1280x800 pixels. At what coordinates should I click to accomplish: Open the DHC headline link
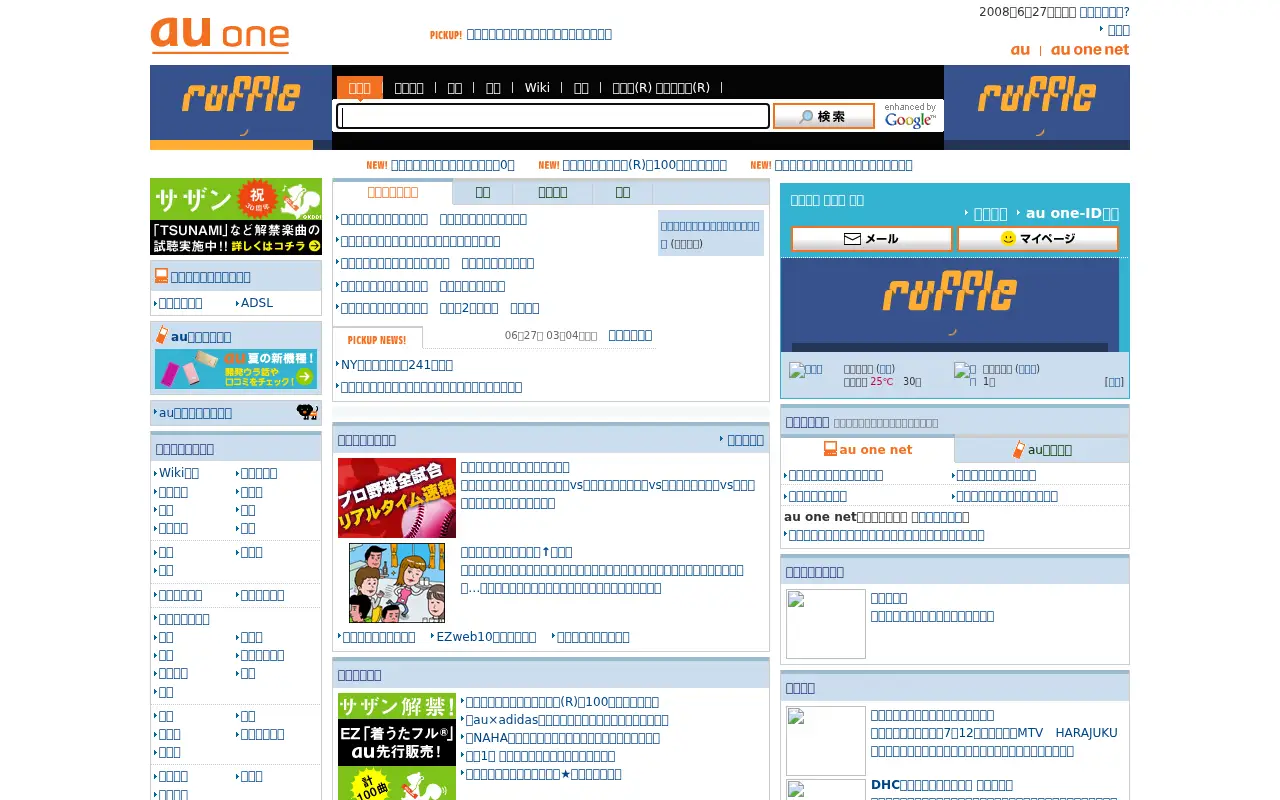click(x=942, y=785)
